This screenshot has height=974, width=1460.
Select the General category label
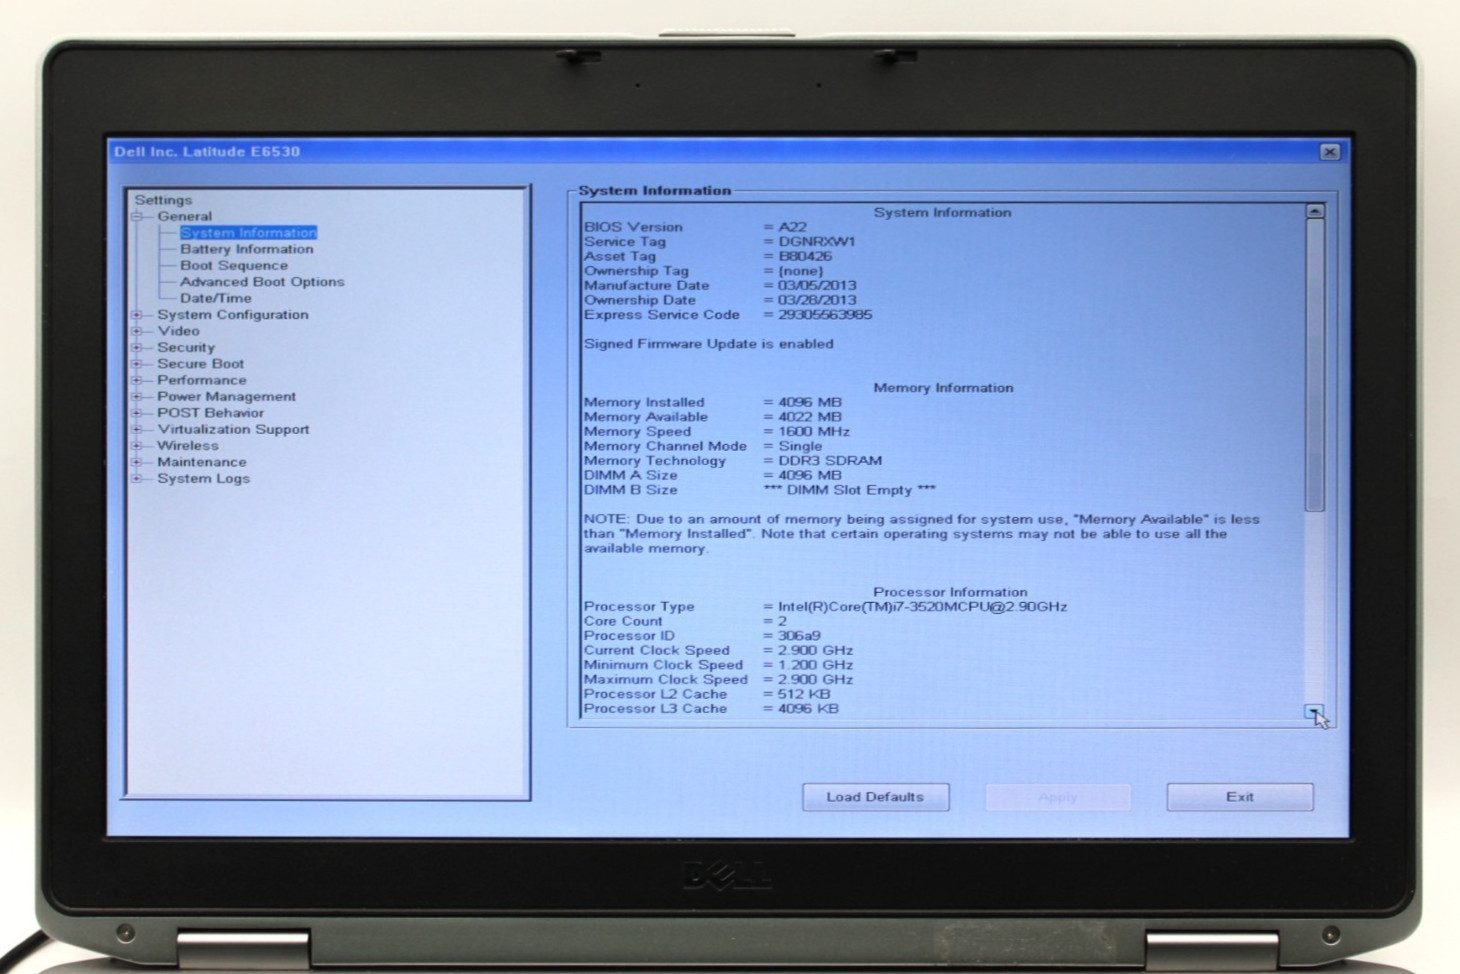click(x=184, y=216)
